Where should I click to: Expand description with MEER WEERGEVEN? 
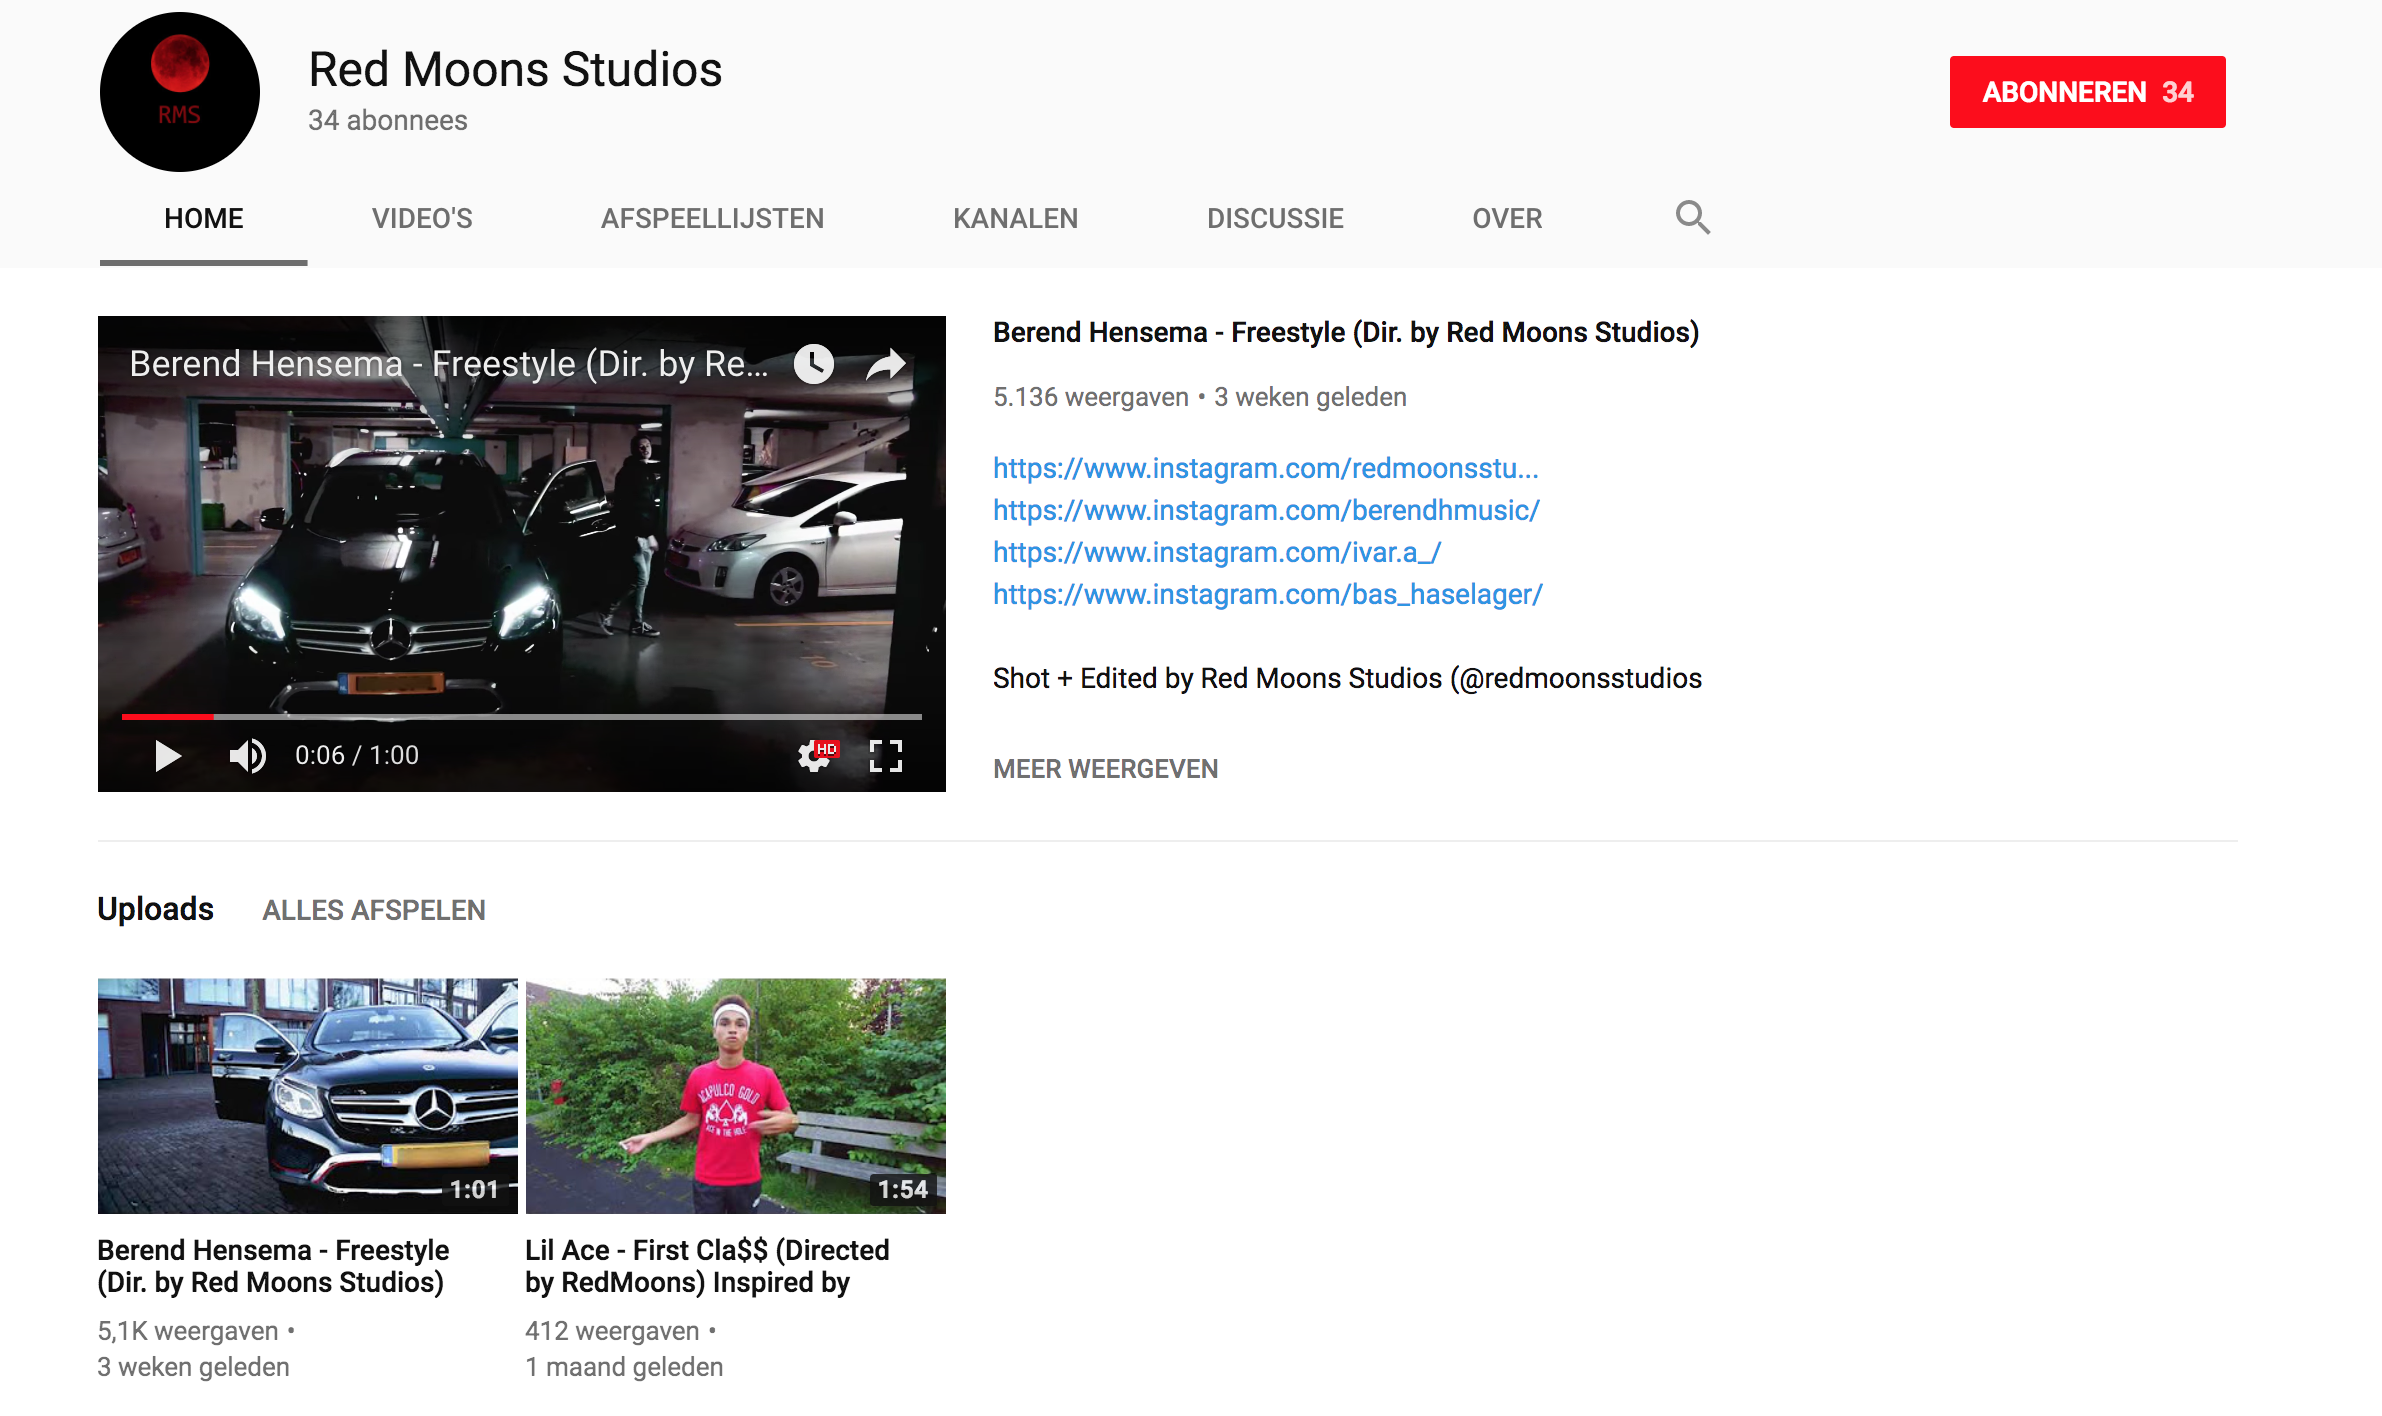pyautogui.click(x=1105, y=769)
